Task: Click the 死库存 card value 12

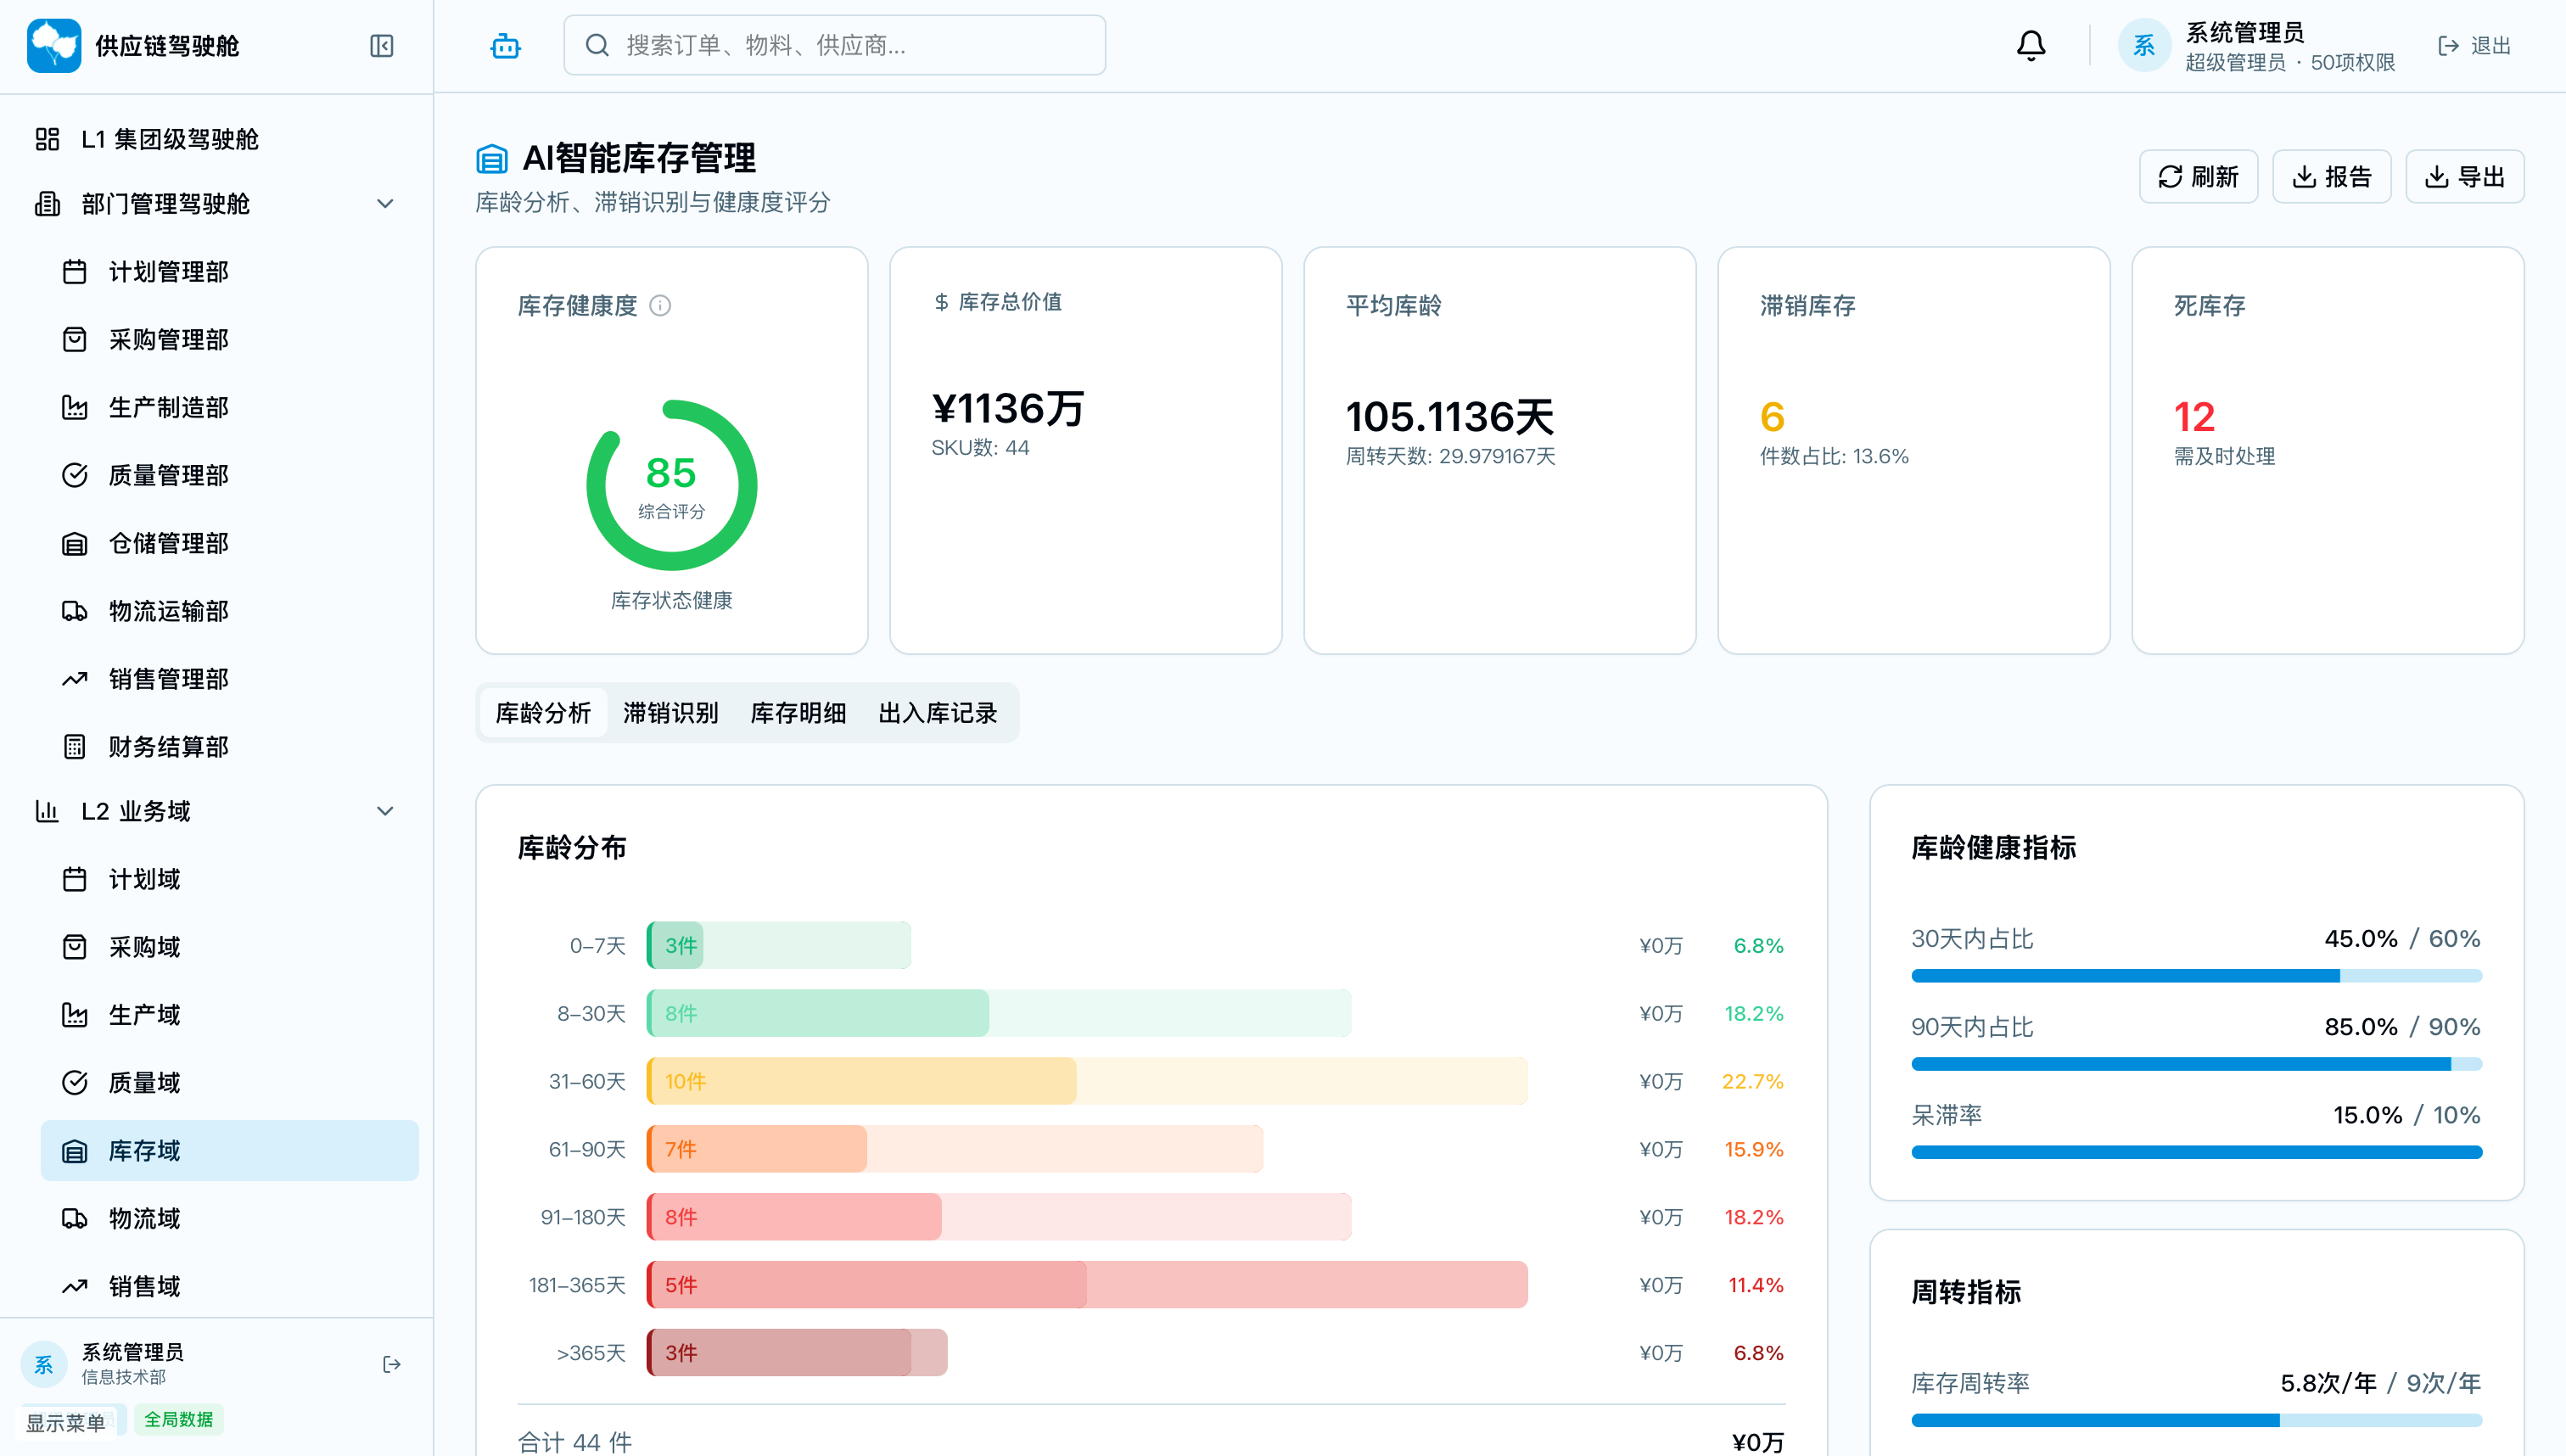Action: [x=2194, y=417]
